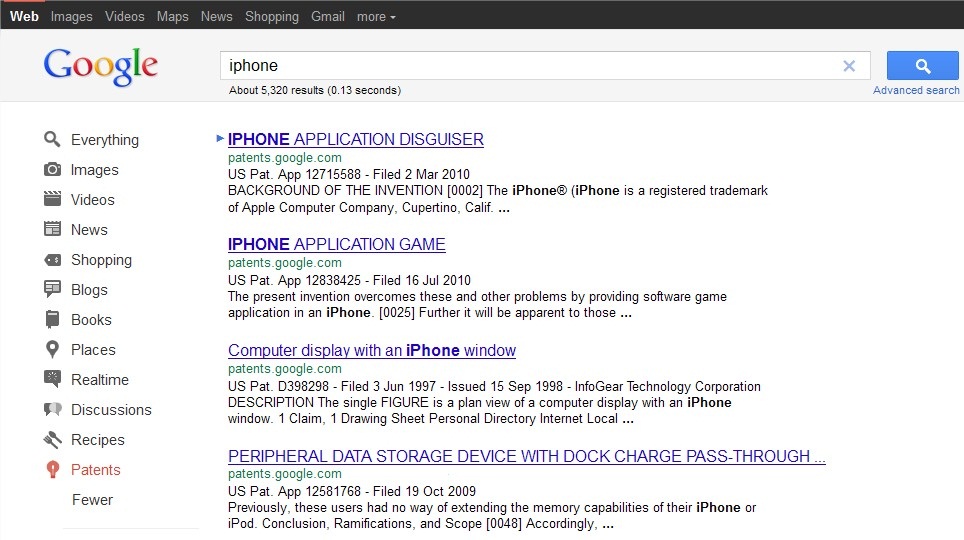Click the Blogs speech bubble icon
This screenshot has width=964, height=540.
click(x=52, y=289)
